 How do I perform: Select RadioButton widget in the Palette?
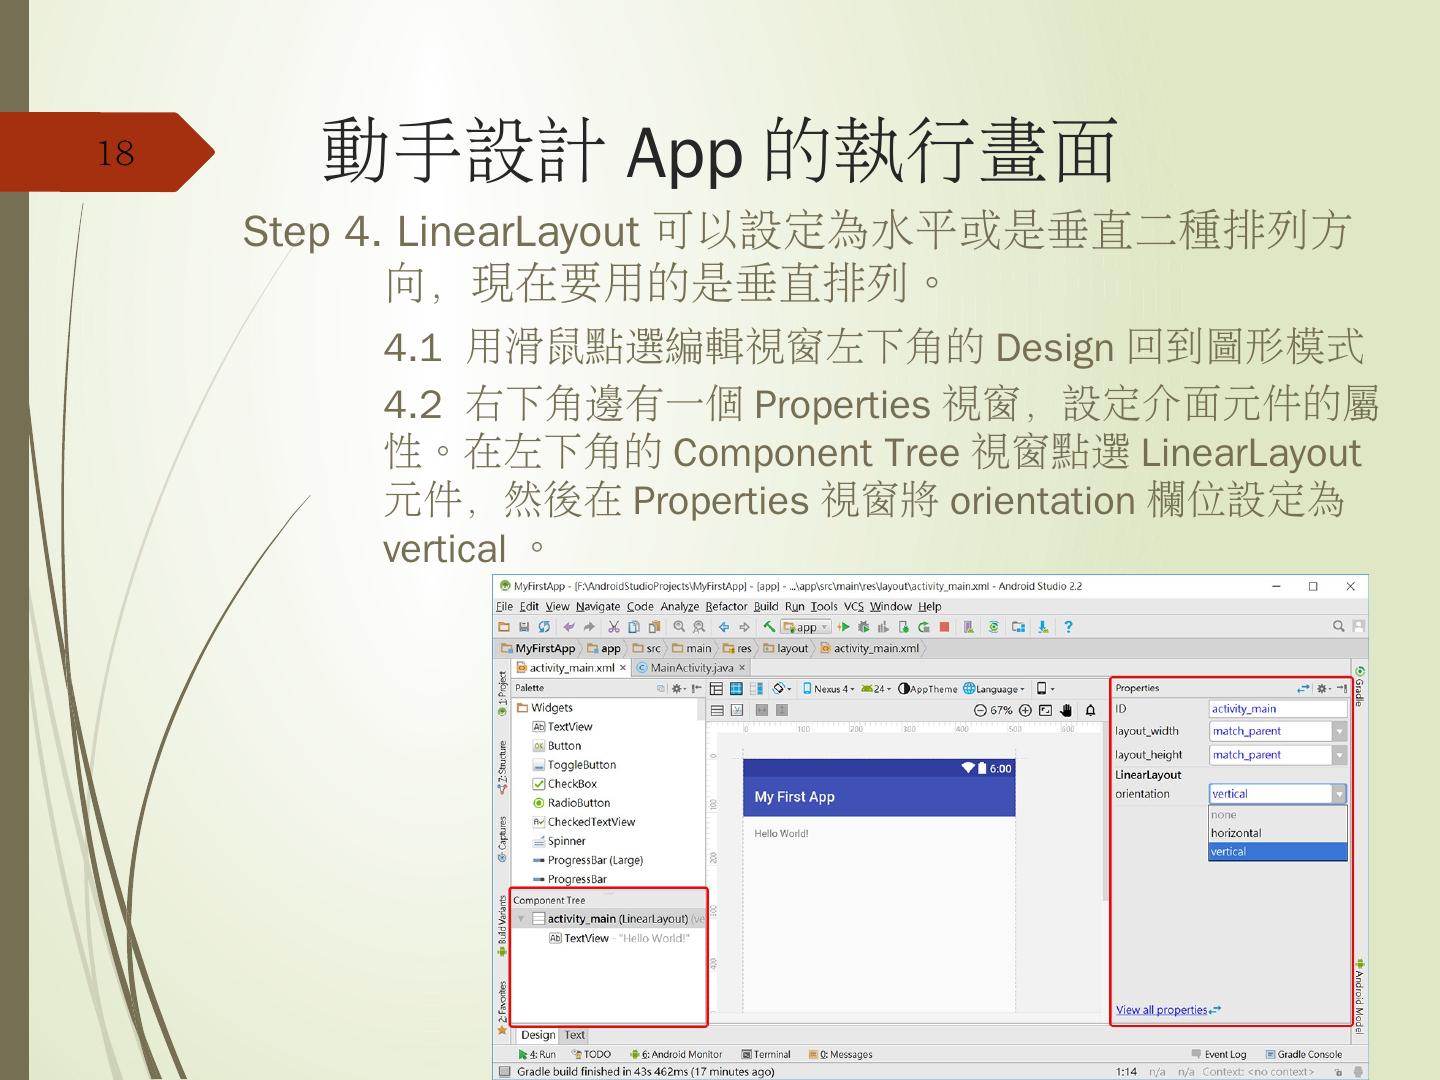[x=578, y=803]
